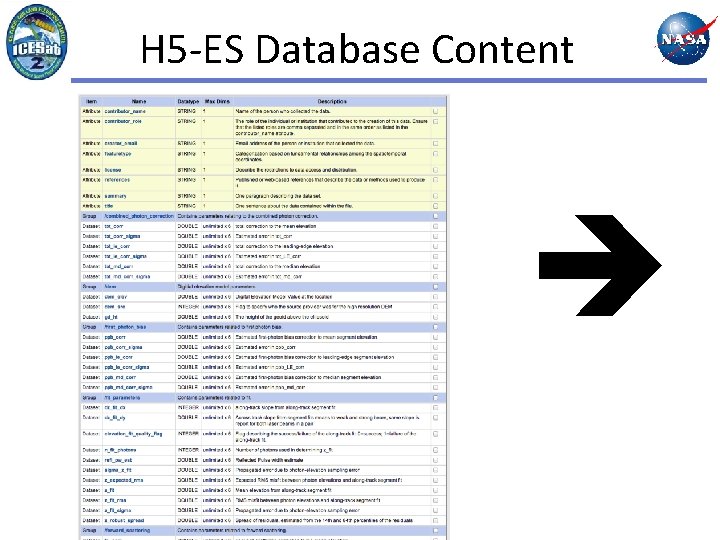Click the Name column header
The image size is (720, 540).
pyautogui.click(x=139, y=101)
